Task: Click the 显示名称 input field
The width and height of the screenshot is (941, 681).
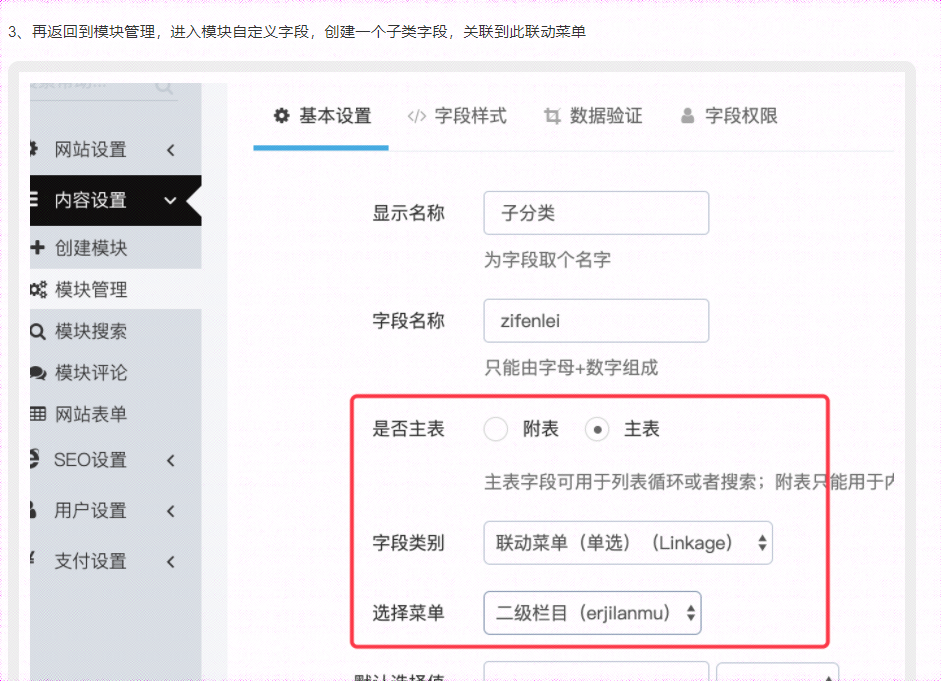Action: click(x=596, y=213)
